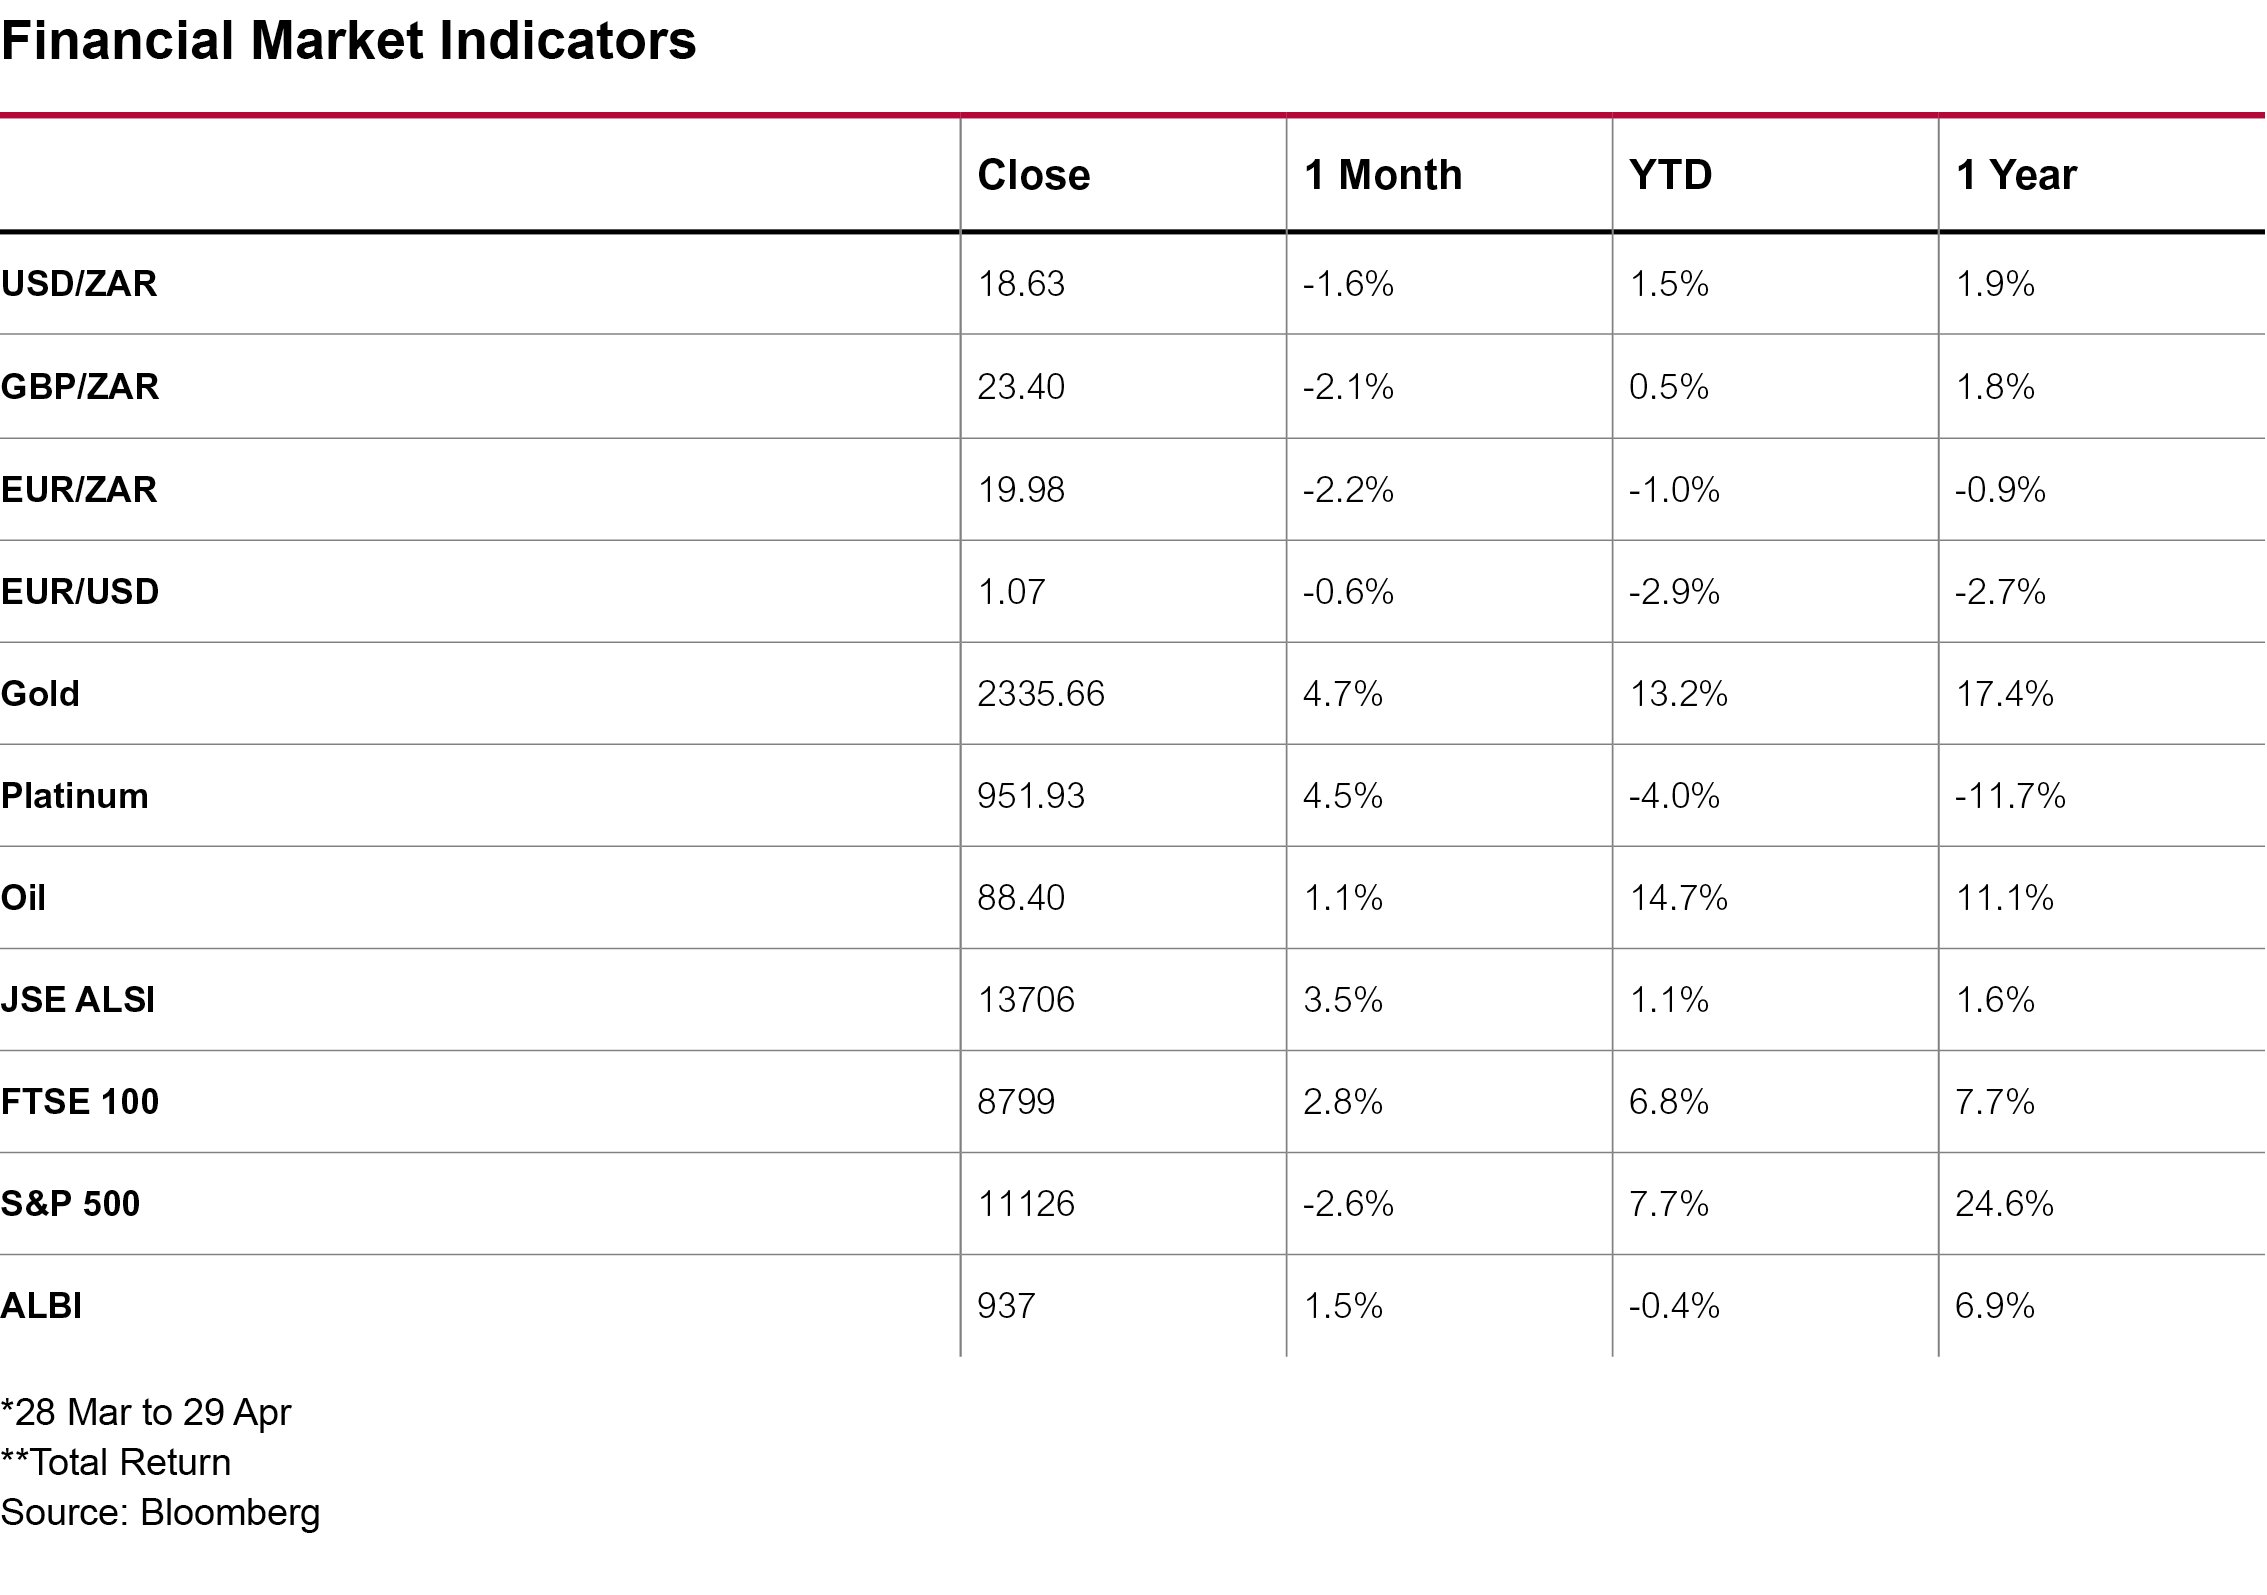2267x1595 pixels.
Task: Select Platinum 1 Year value -11.7%
Action: coord(2010,796)
